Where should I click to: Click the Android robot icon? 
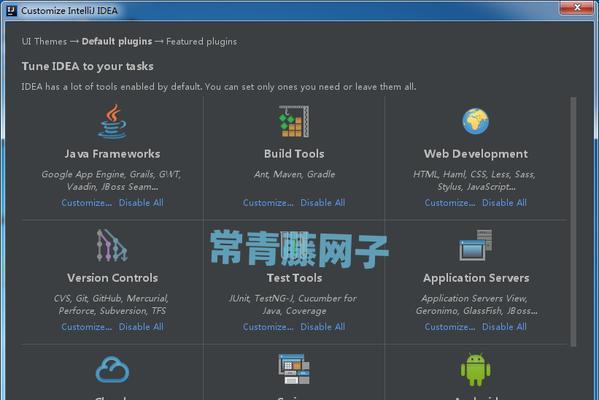pyautogui.click(x=475, y=369)
